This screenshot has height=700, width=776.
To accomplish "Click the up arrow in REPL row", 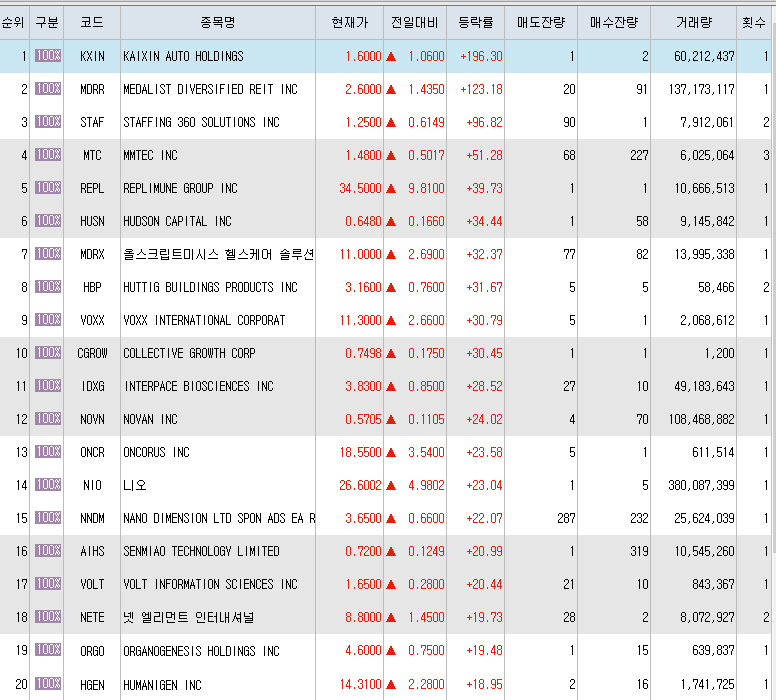I will click(391, 189).
